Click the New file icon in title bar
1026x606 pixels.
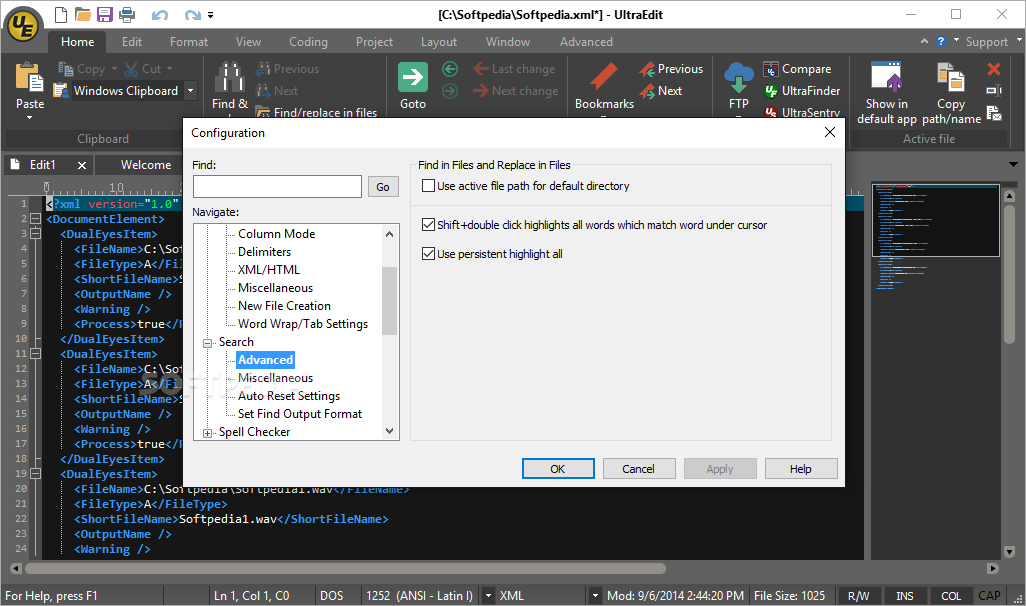[60, 14]
